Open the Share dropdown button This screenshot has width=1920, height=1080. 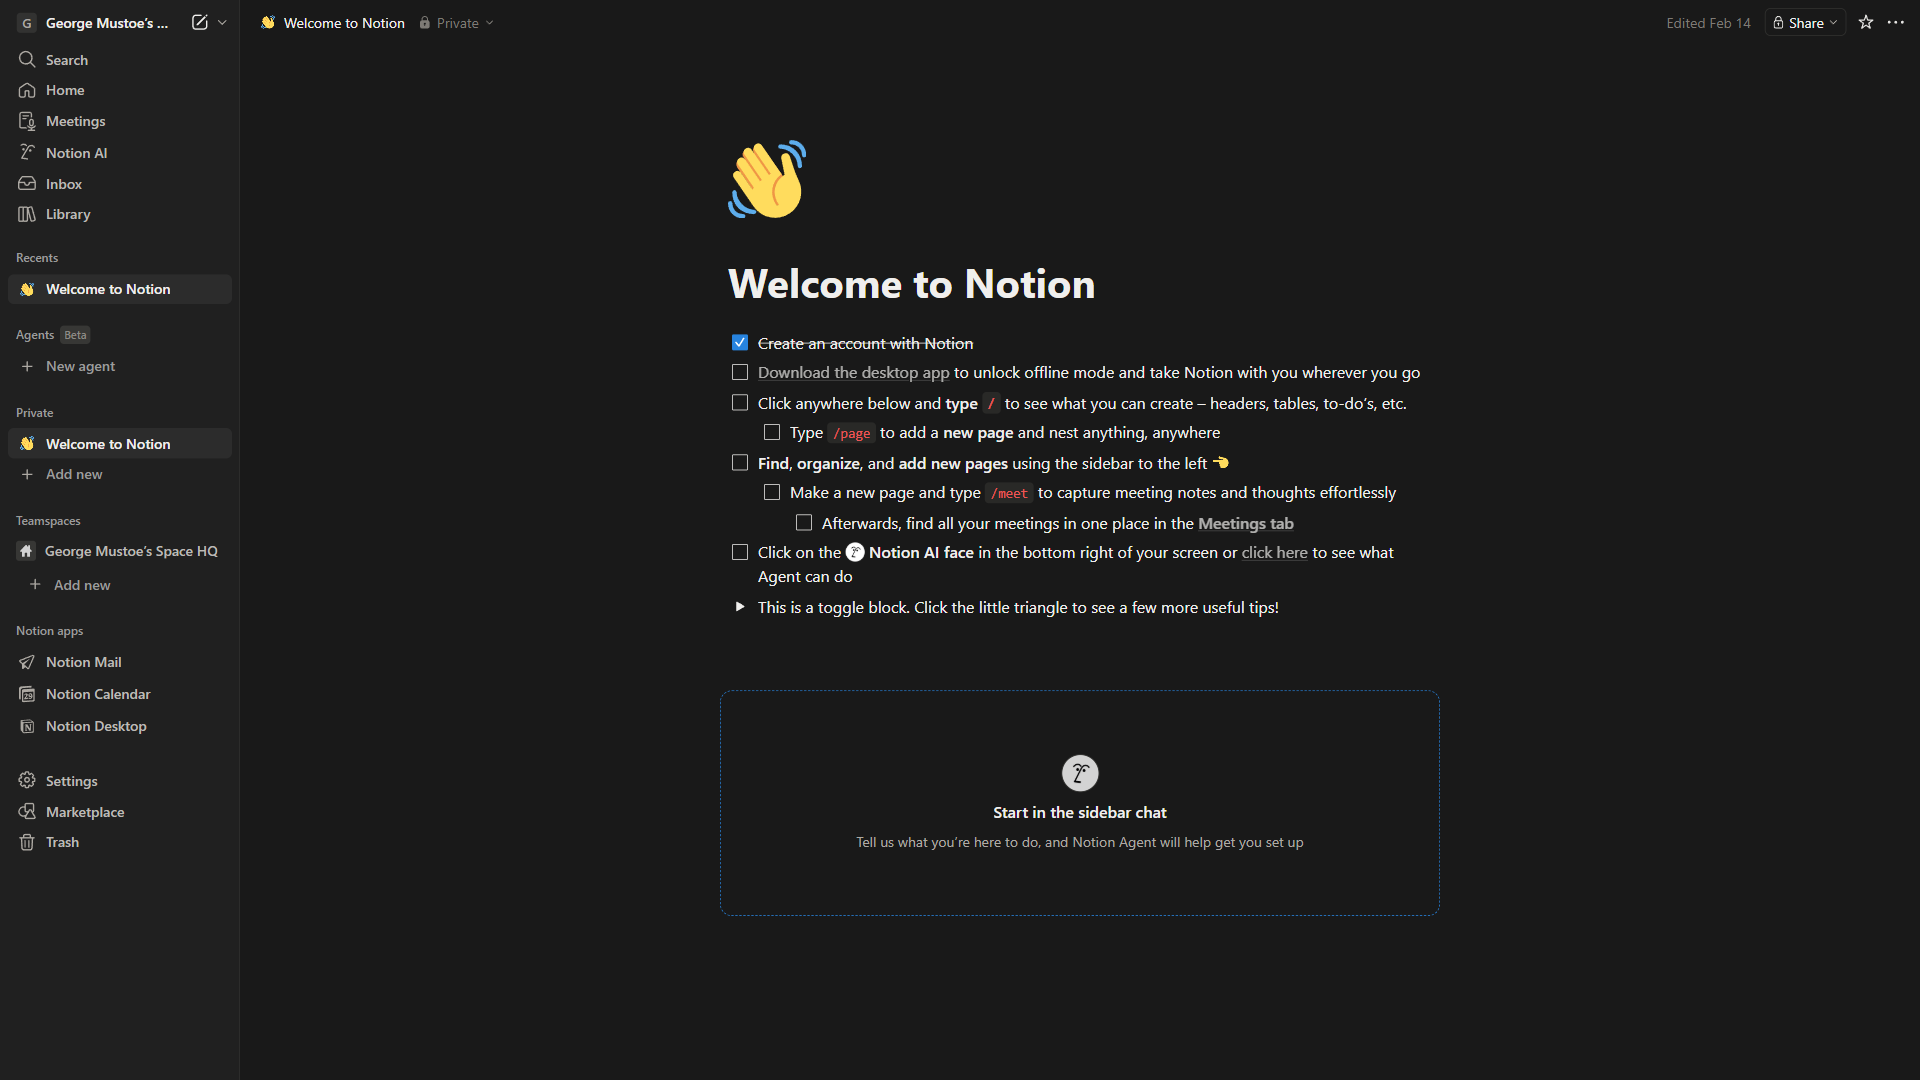click(1805, 22)
